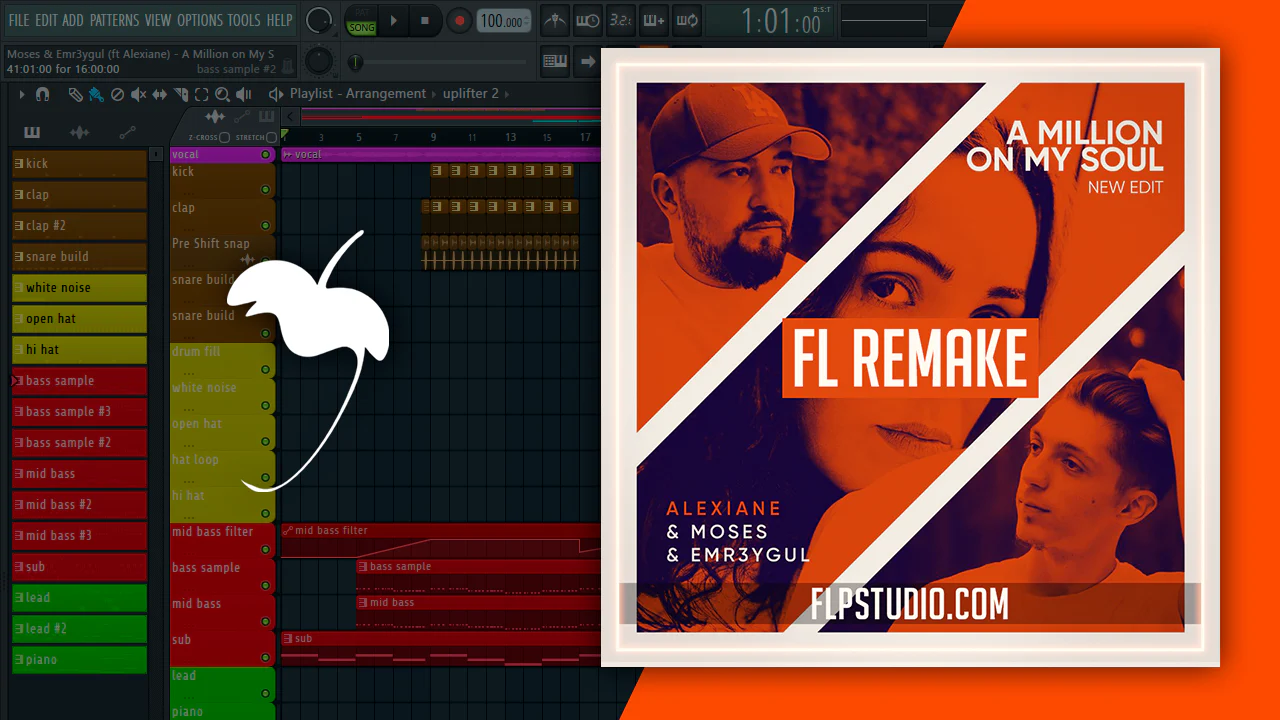Image resolution: width=1280 pixels, height=720 pixels.
Task: Adjust the master pitch knob
Action: coord(318,61)
